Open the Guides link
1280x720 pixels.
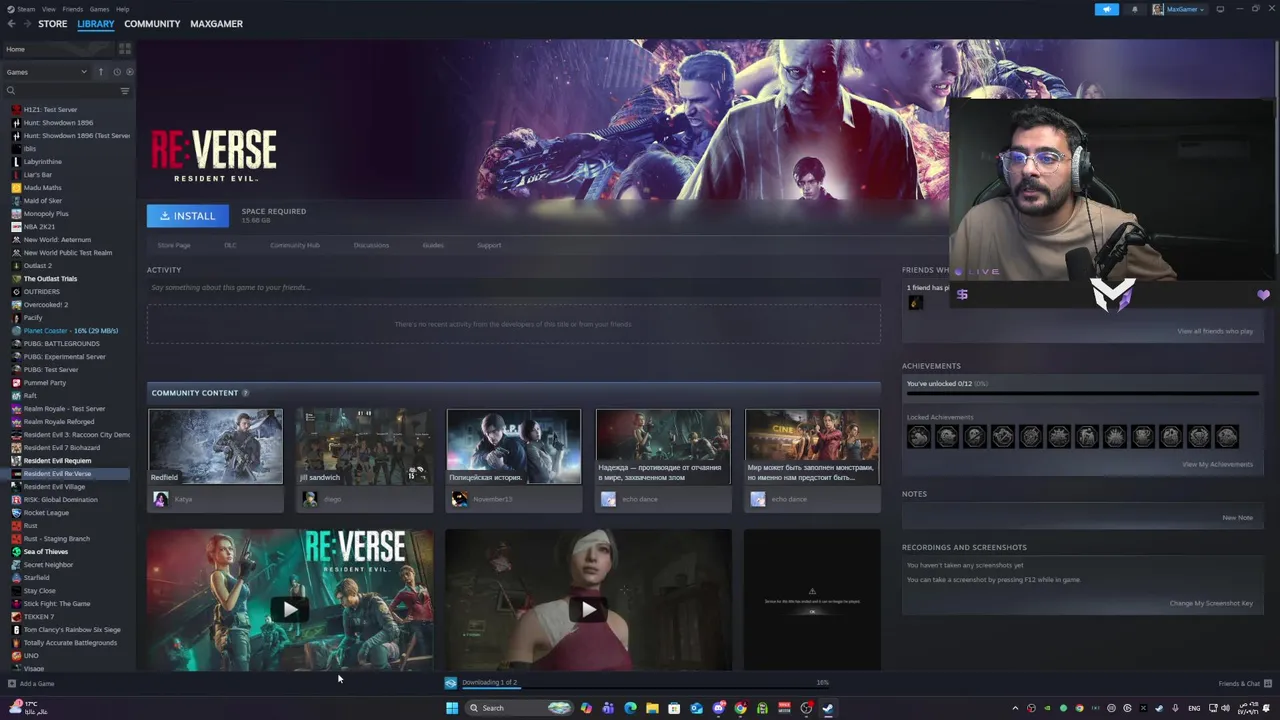(433, 245)
